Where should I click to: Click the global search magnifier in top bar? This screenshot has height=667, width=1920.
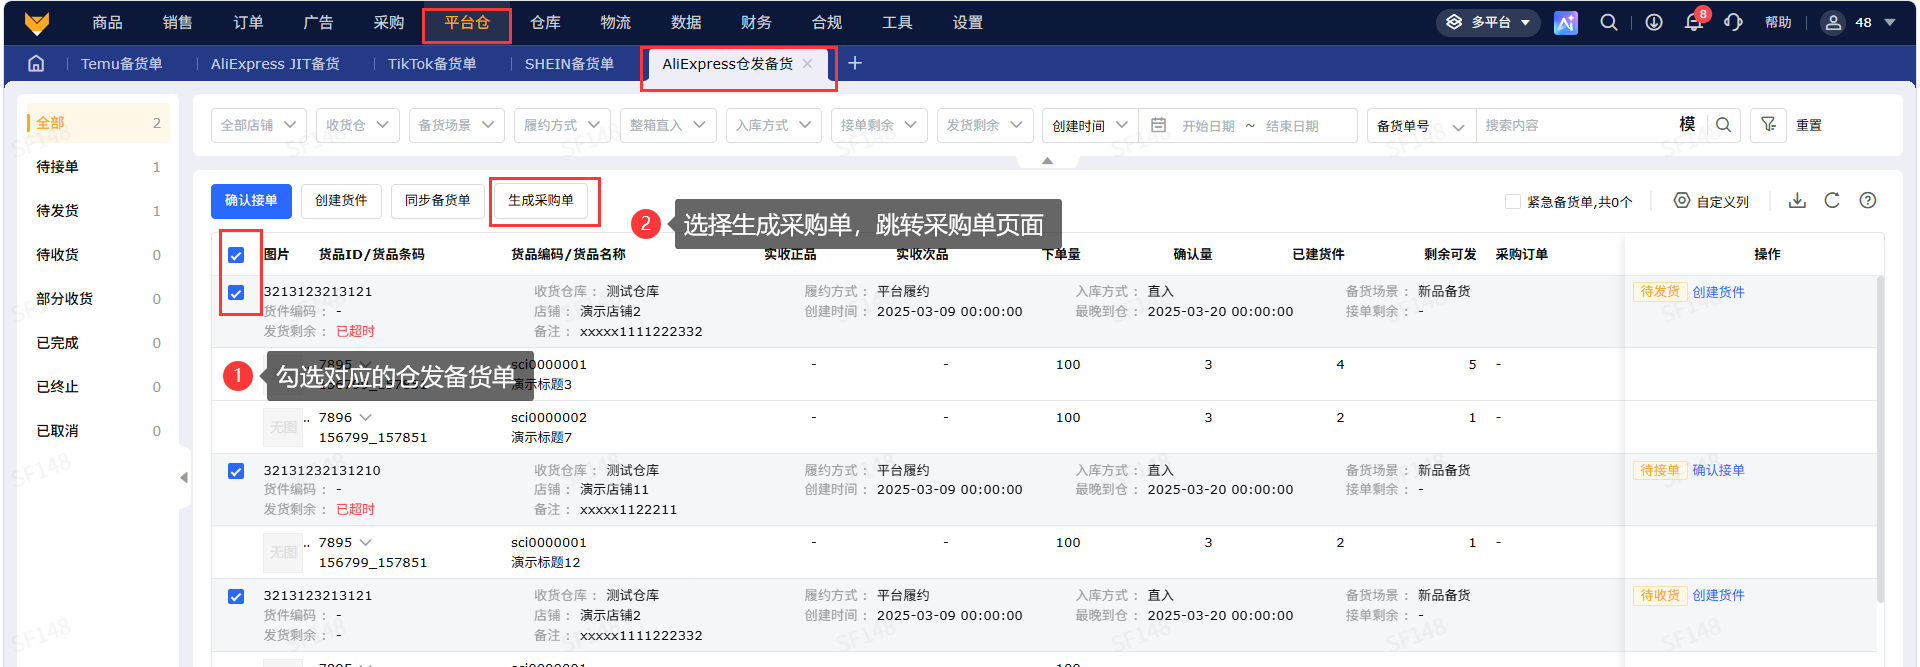(x=1608, y=22)
